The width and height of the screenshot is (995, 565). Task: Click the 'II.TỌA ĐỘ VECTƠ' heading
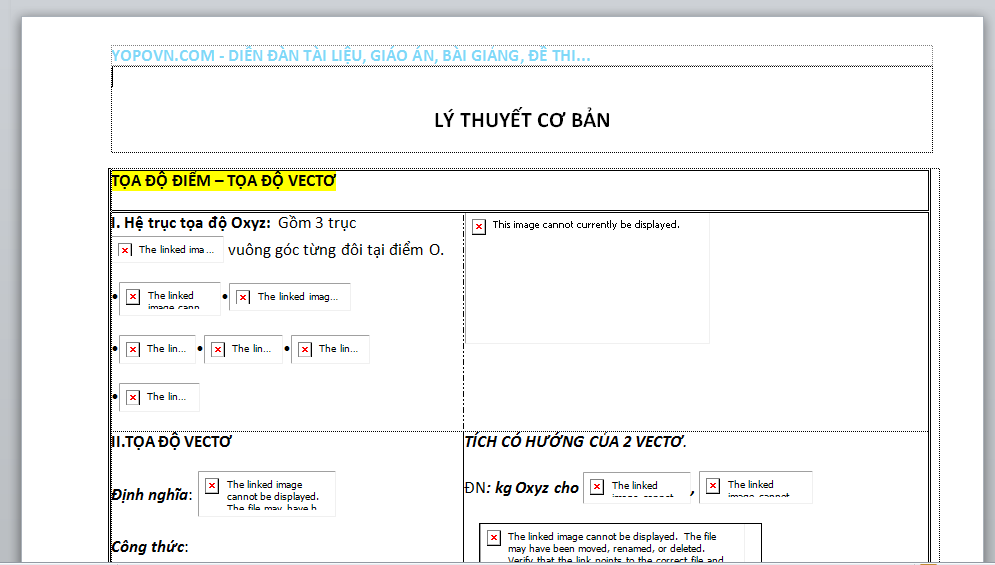(x=172, y=441)
